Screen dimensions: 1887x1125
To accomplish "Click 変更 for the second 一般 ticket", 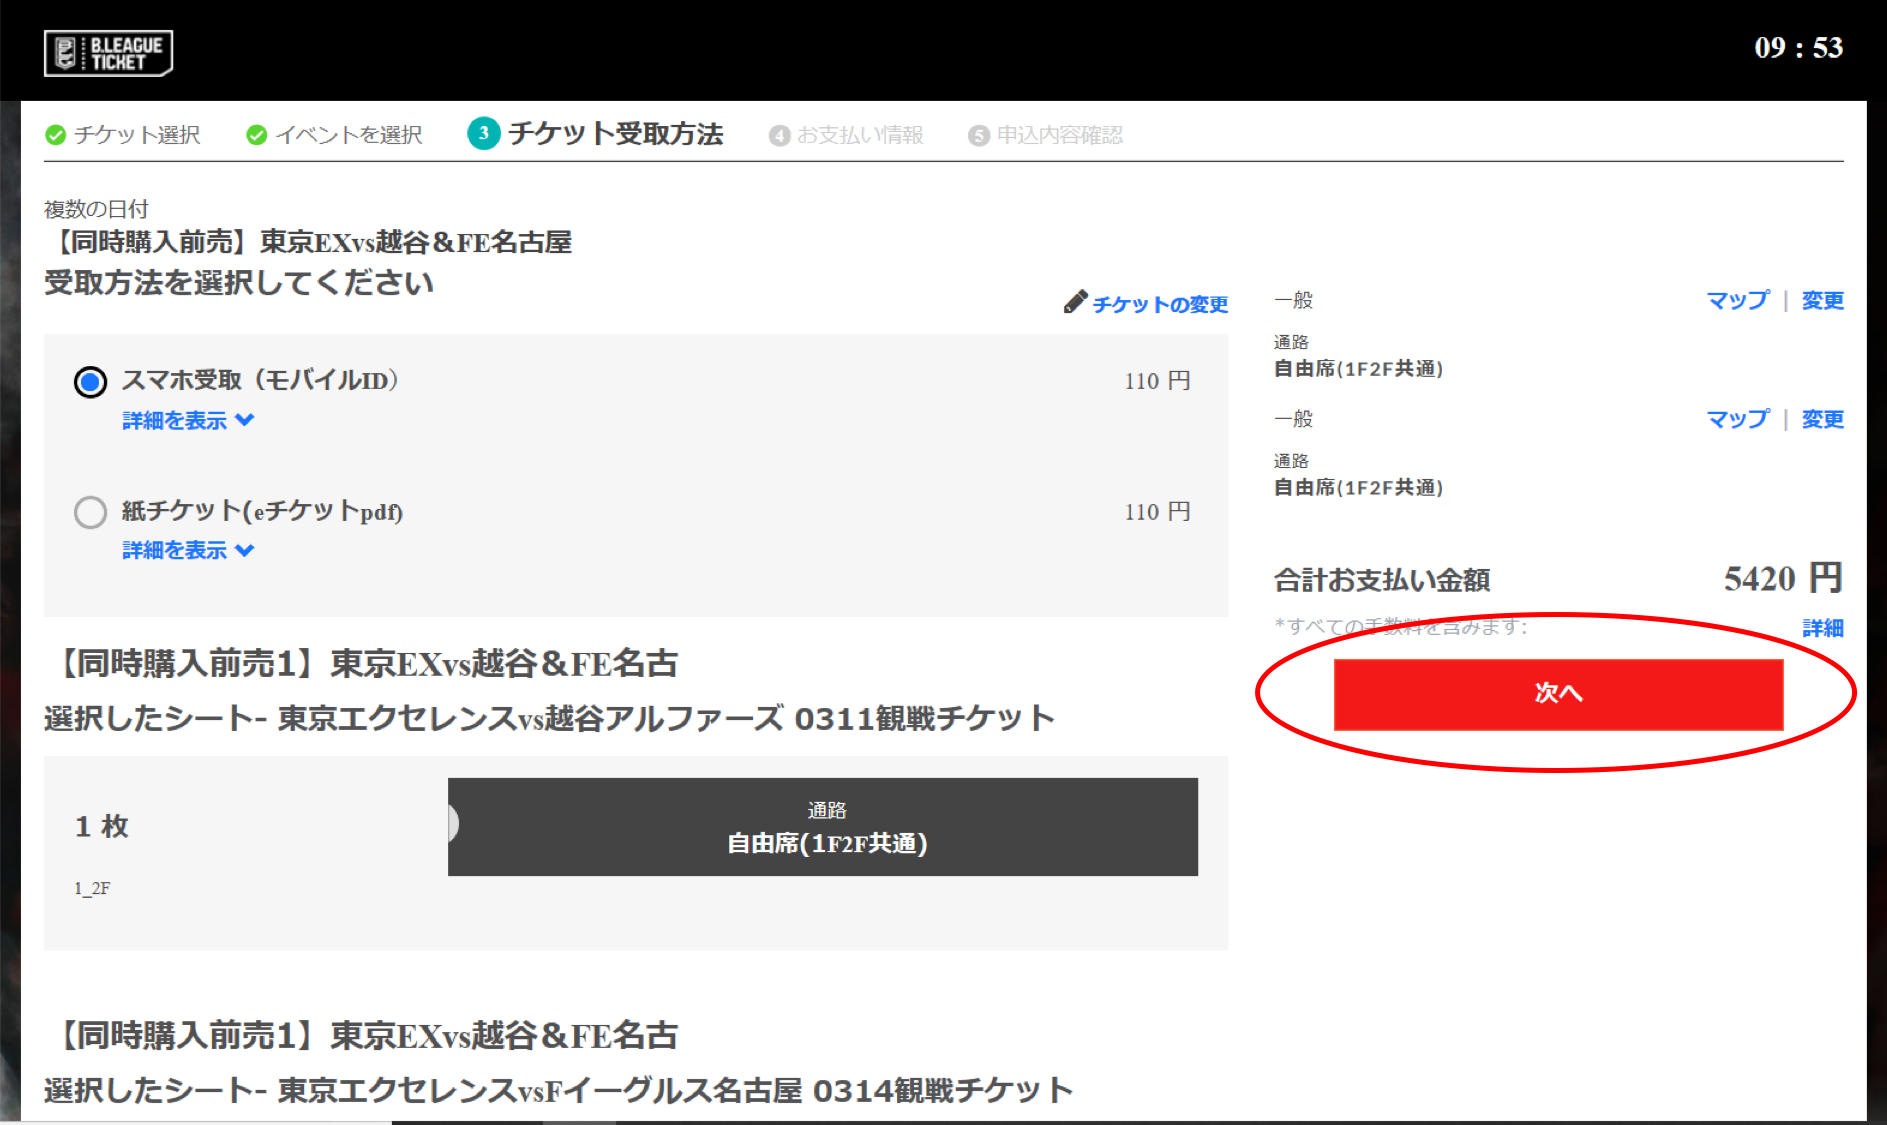I will pos(1822,419).
